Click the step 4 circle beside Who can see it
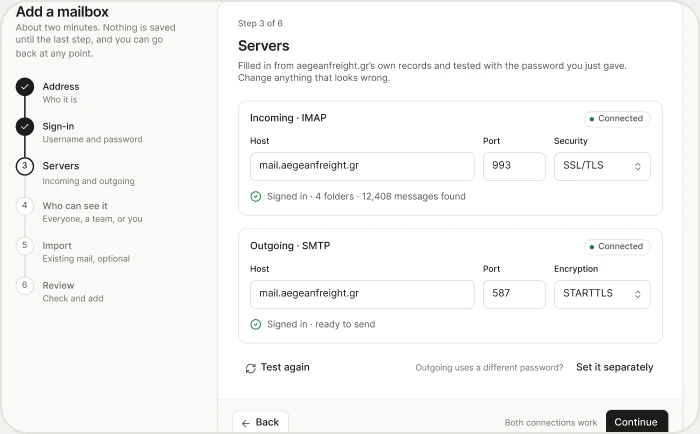The width and height of the screenshot is (700, 434). click(x=25, y=205)
